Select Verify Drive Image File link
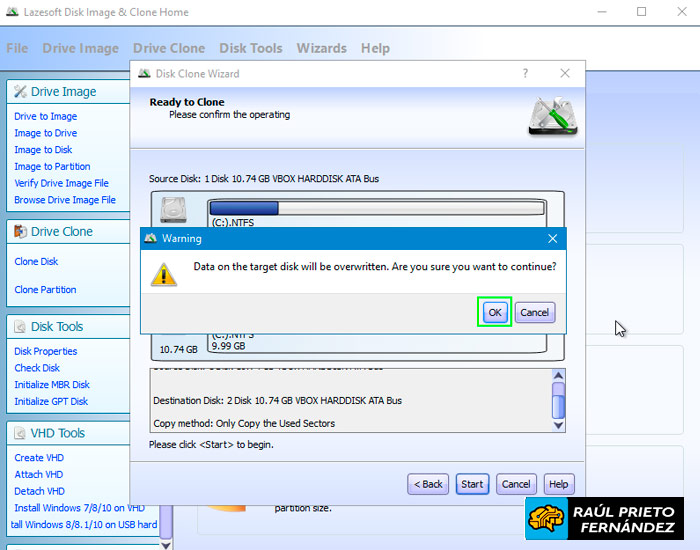Image resolution: width=700 pixels, height=550 pixels. click(x=61, y=184)
